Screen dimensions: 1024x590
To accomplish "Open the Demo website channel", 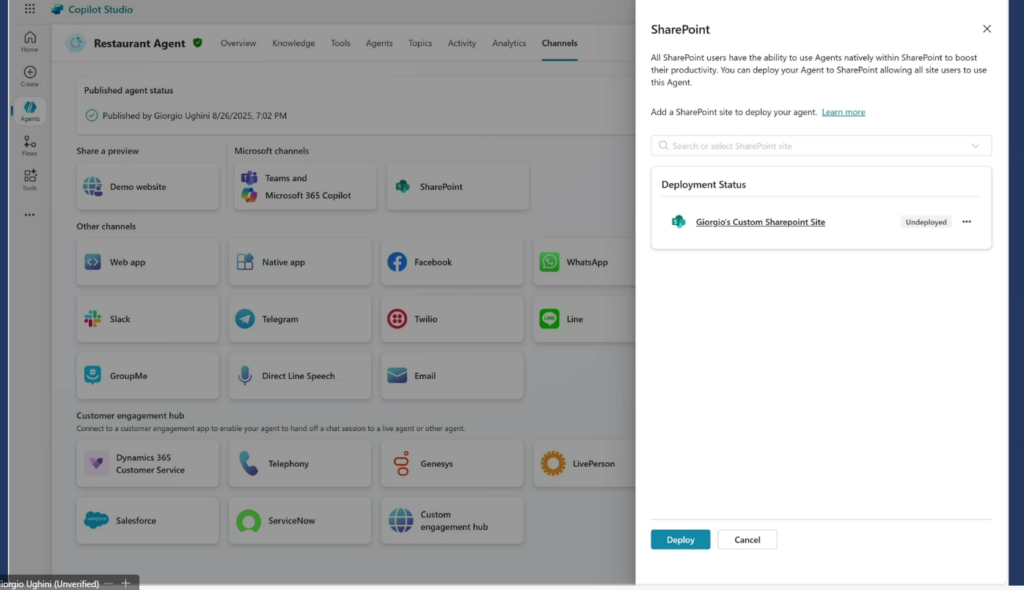I will coord(148,187).
